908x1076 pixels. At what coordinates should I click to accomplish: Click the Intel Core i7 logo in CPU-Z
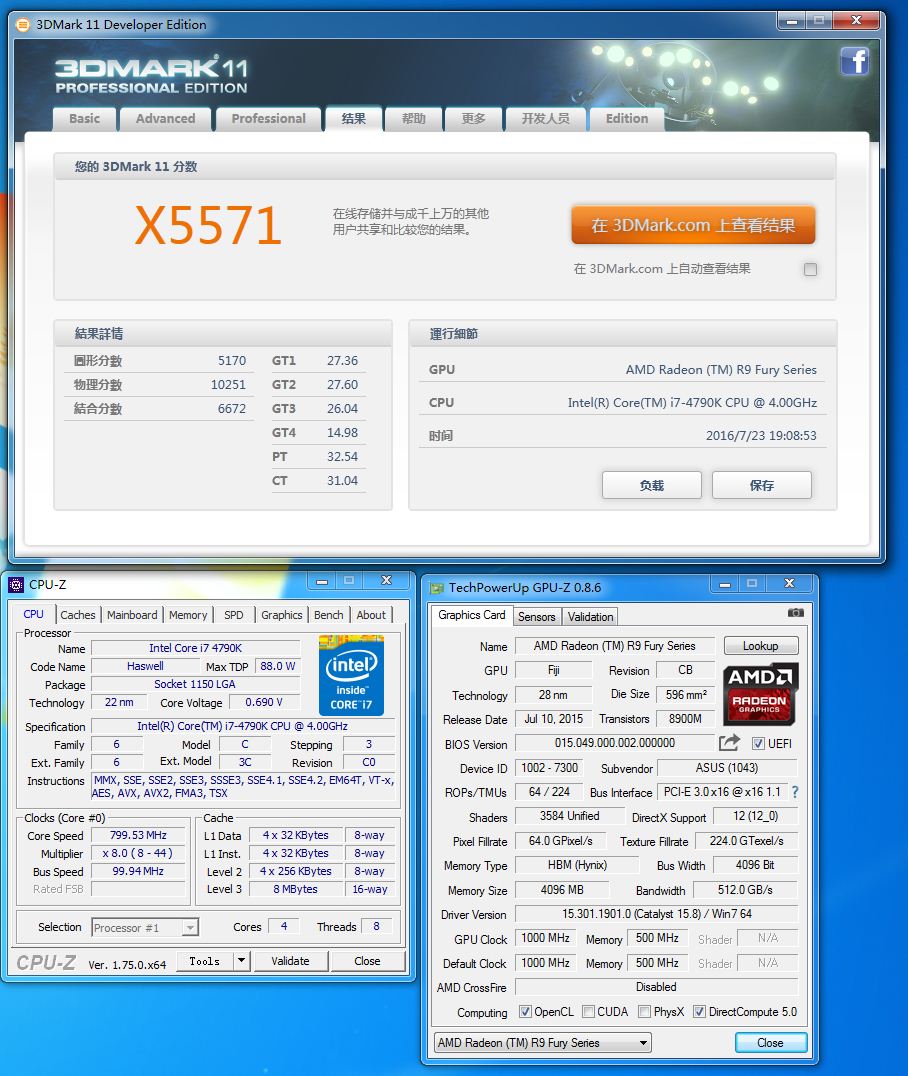(x=351, y=672)
